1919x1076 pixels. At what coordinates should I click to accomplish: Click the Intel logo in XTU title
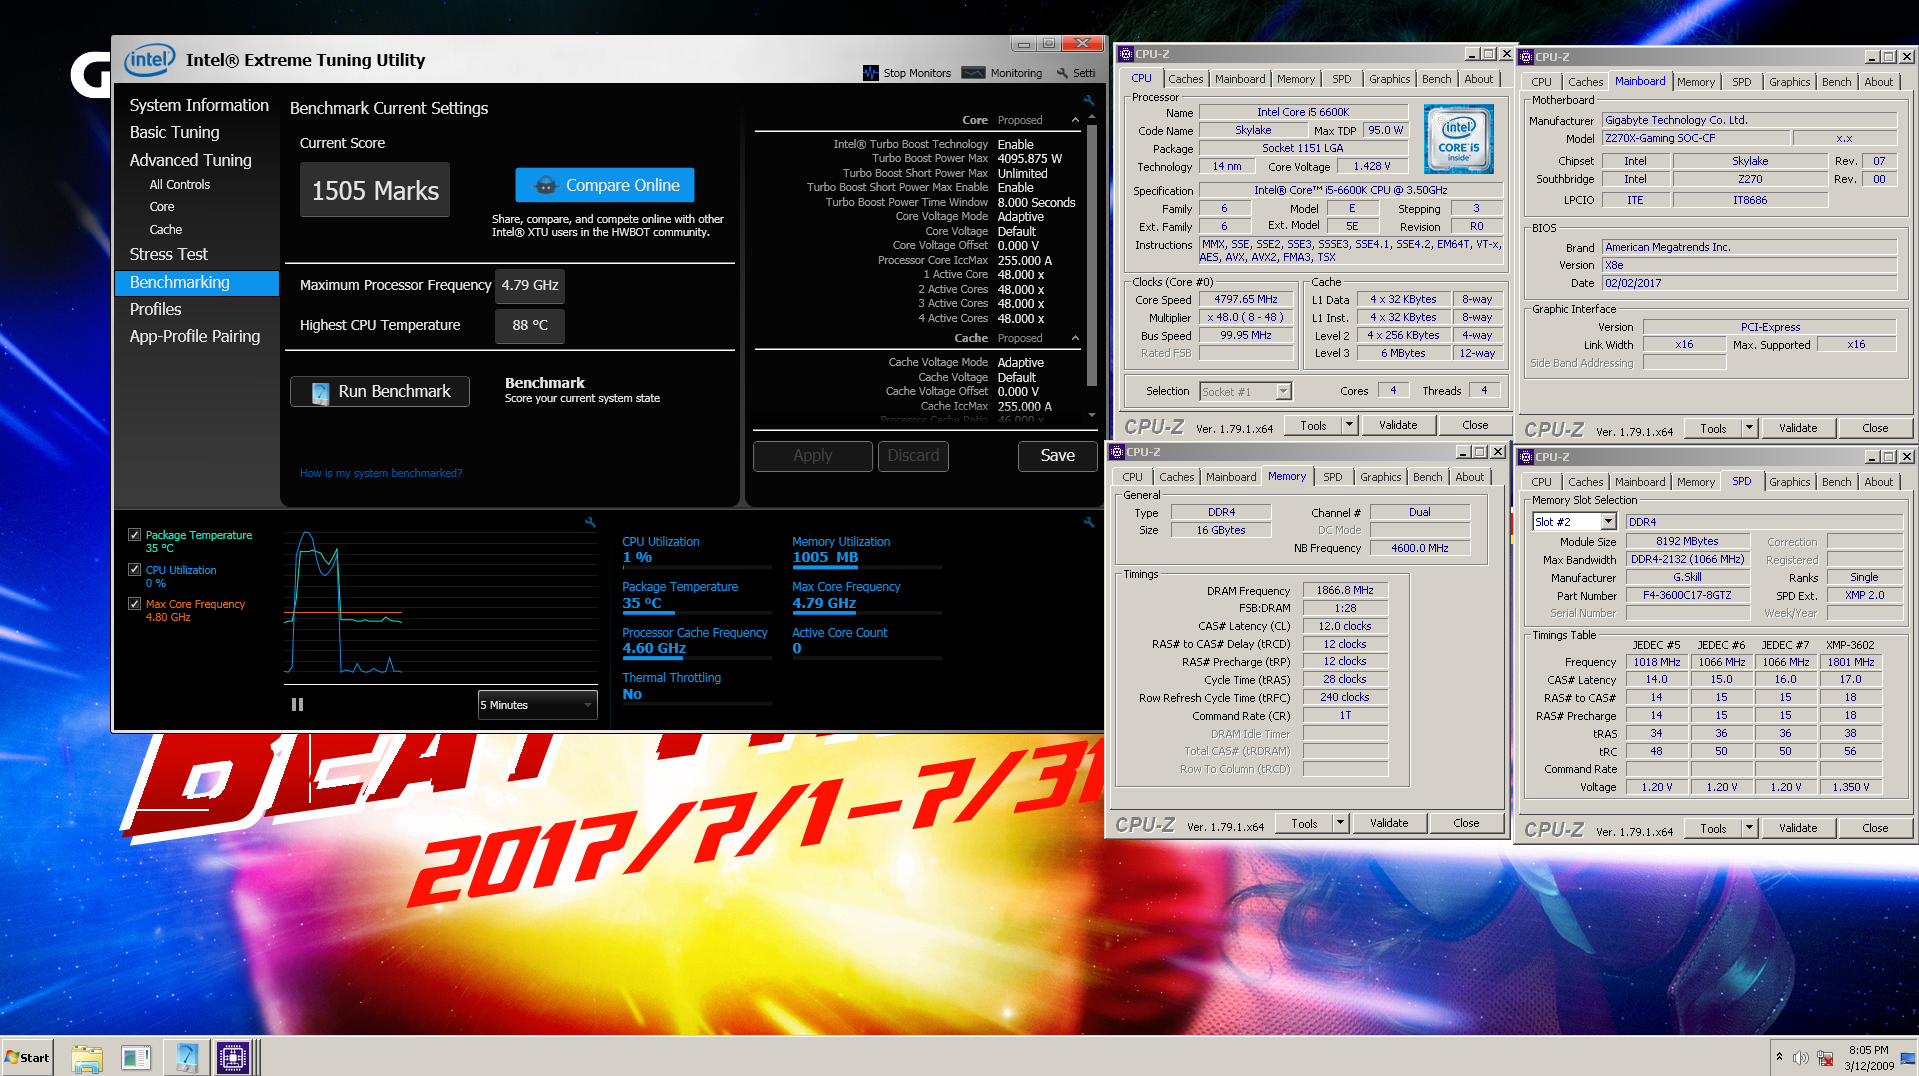[x=149, y=60]
